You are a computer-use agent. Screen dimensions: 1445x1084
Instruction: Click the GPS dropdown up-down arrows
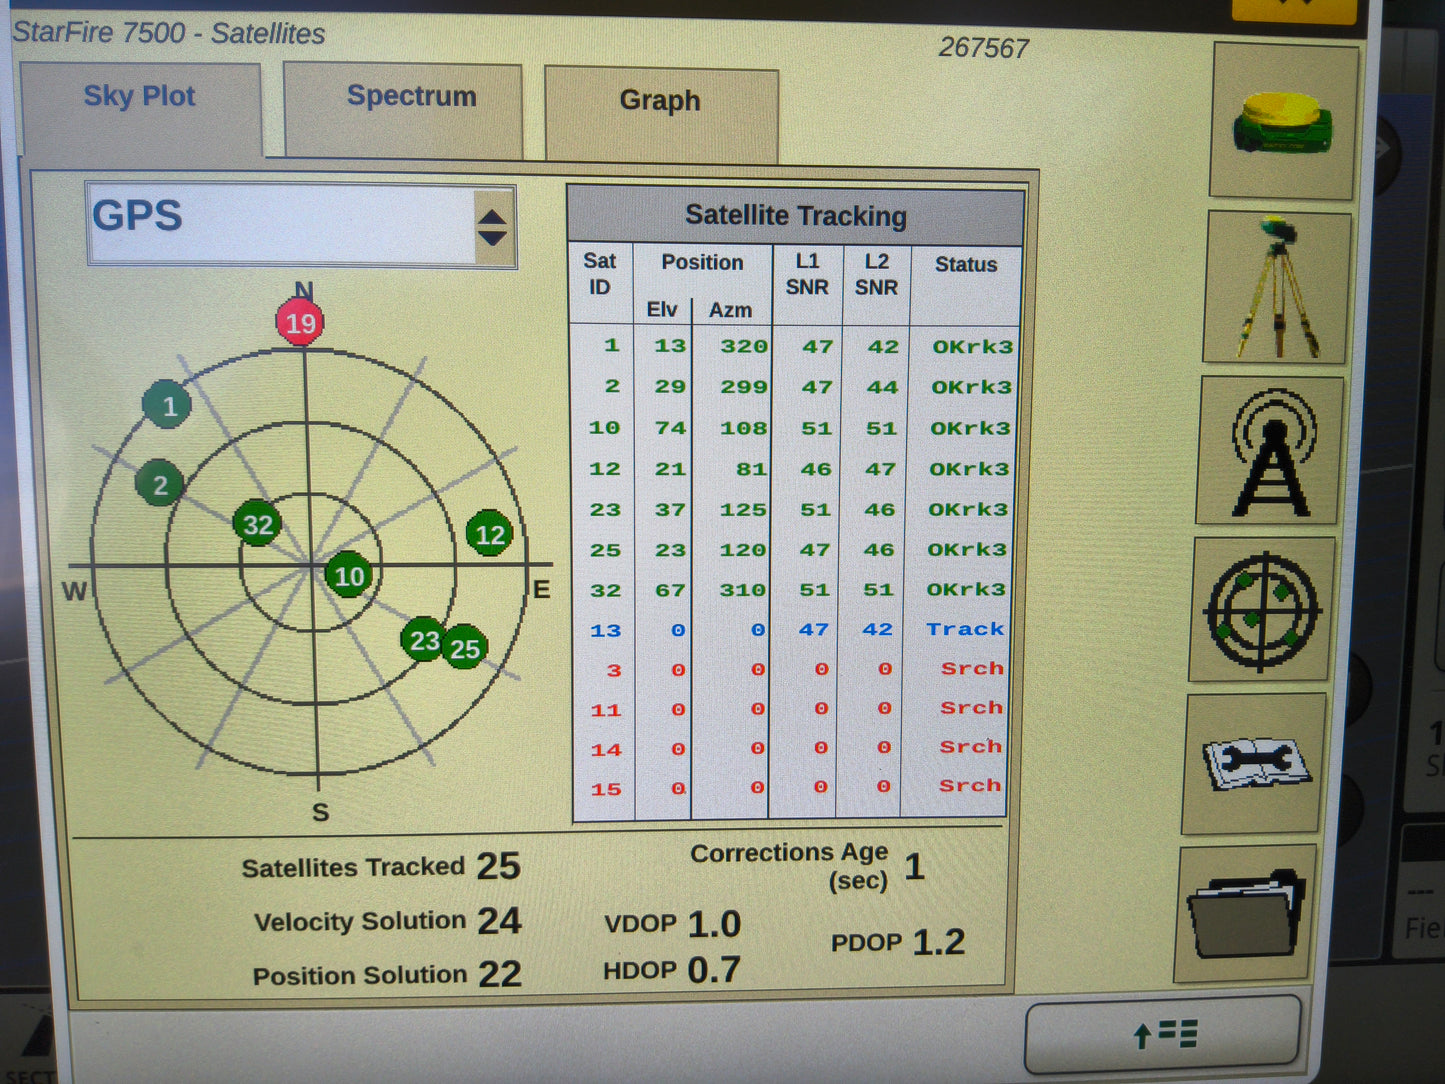point(492,227)
